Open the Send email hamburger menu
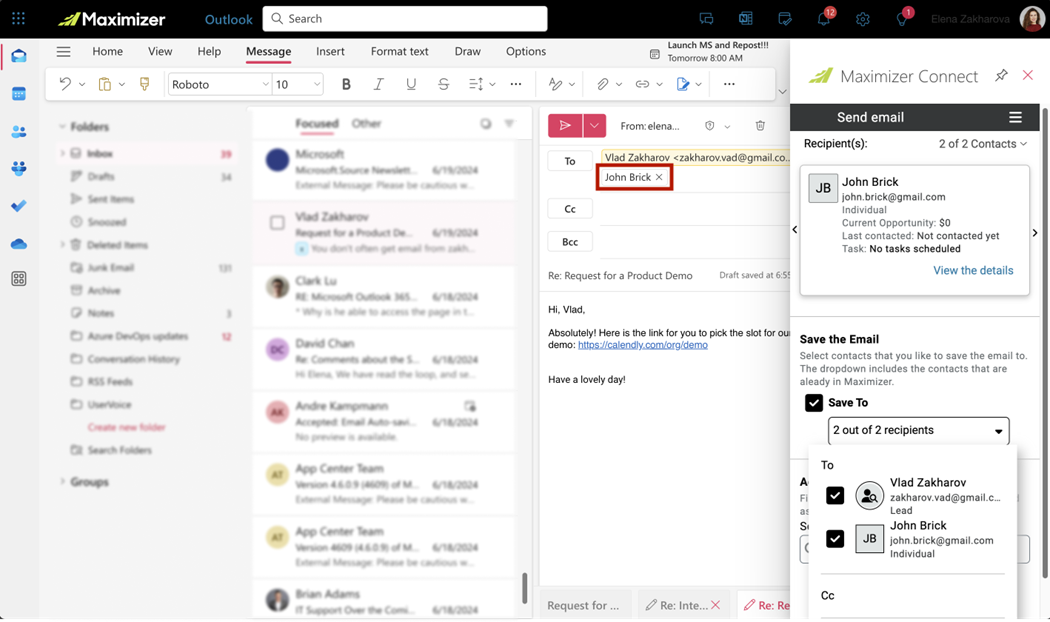Image resolution: width=1050 pixels, height=622 pixels. point(1015,117)
